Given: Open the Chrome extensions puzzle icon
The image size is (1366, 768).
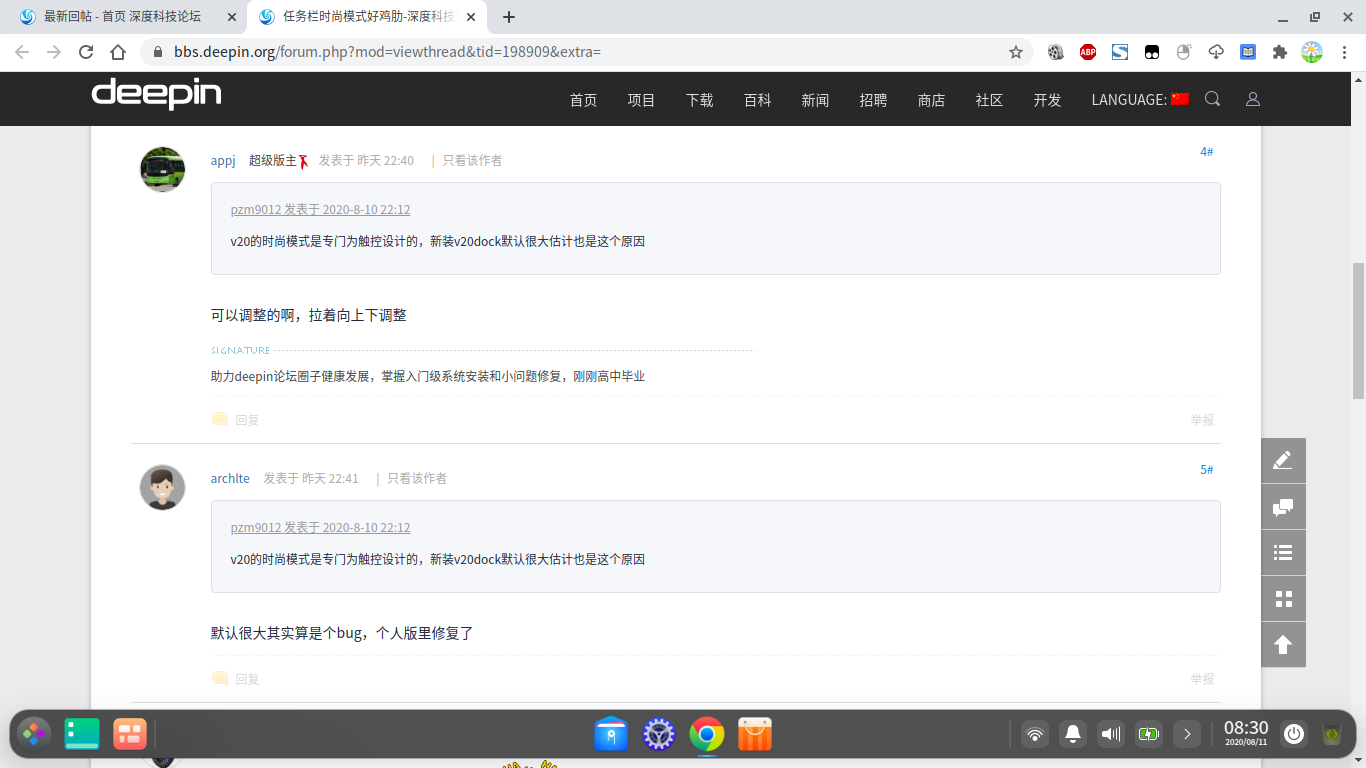Looking at the screenshot, I should point(1280,52).
